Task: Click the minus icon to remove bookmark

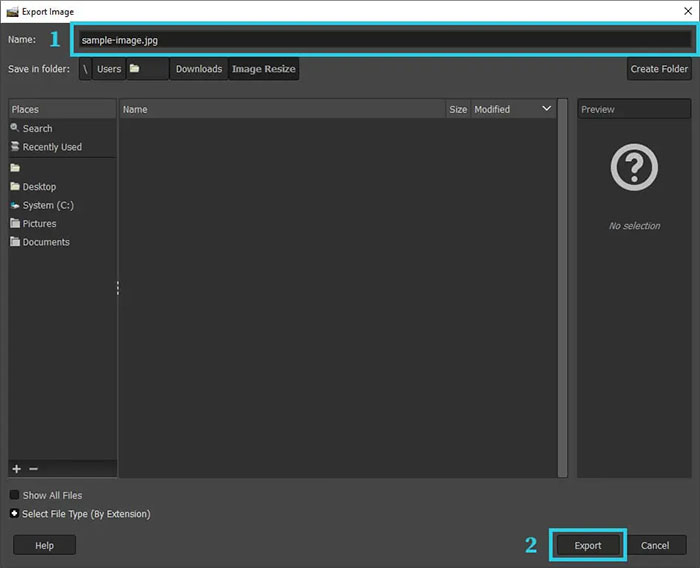Action: [x=33, y=469]
